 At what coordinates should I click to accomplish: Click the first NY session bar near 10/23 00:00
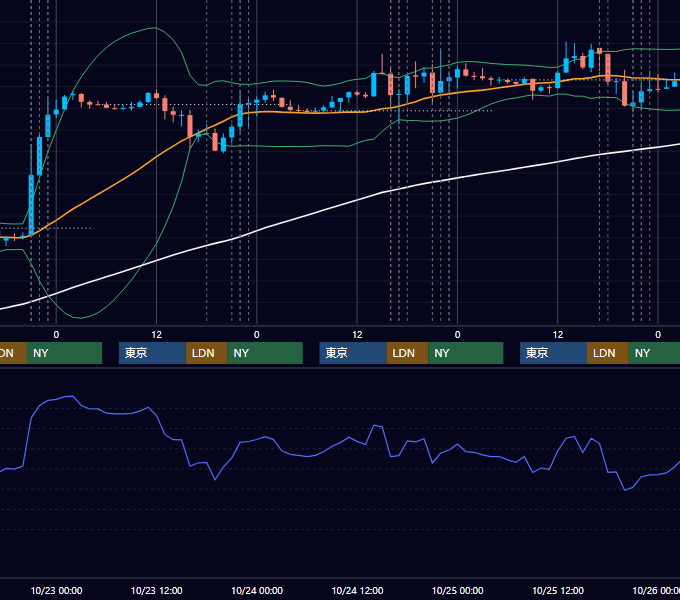click(64, 353)
